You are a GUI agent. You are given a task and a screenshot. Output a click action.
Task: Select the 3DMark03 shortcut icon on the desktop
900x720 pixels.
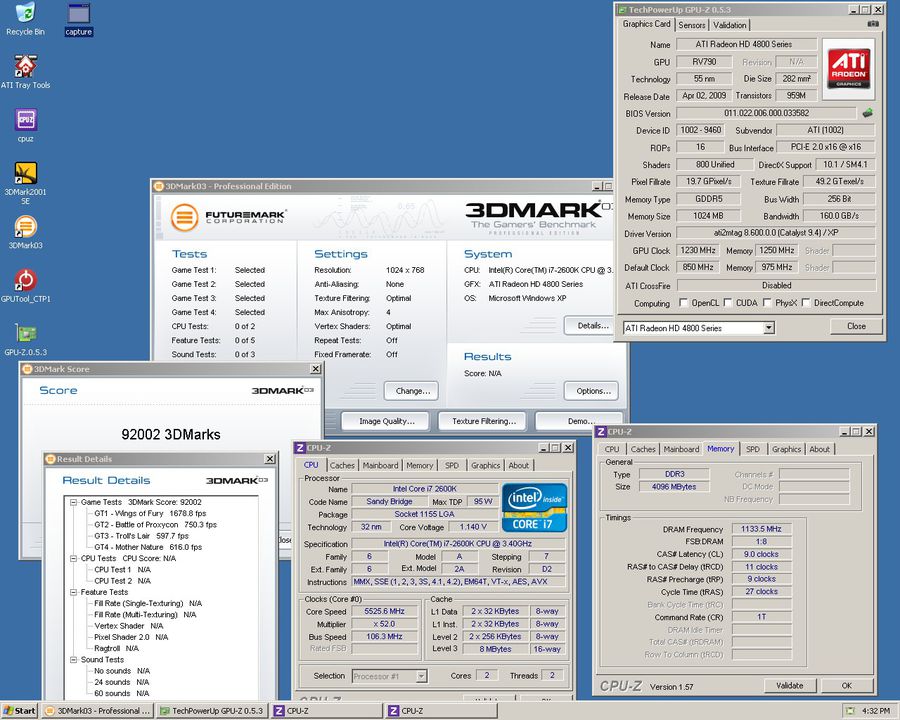tap(25, 233)
